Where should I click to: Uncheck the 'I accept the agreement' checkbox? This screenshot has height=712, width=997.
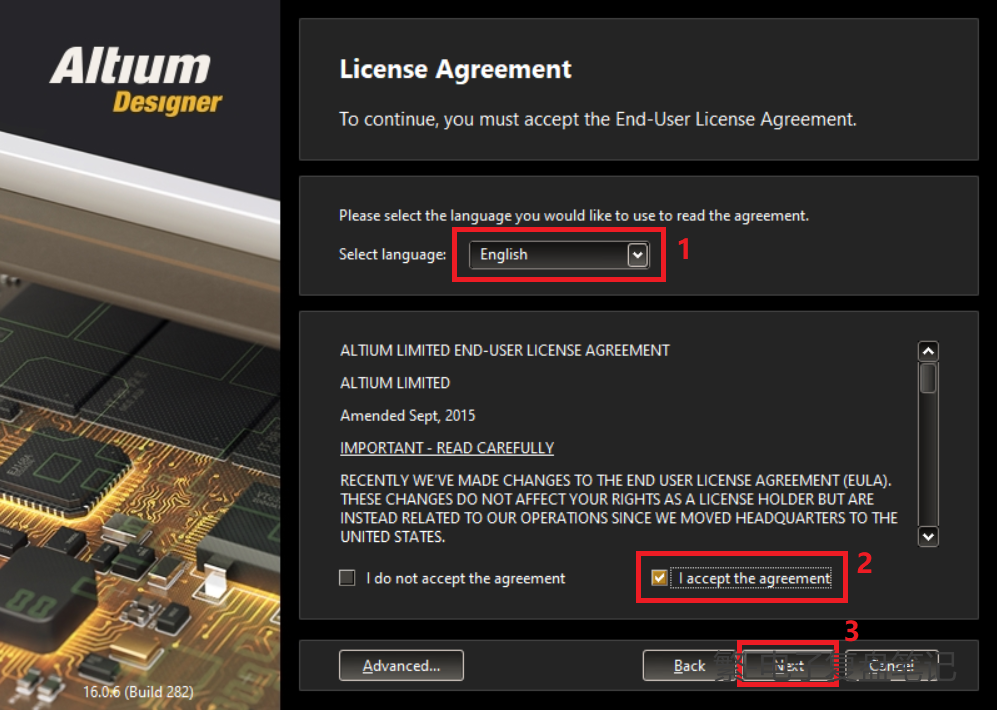(x=659, y=578)
